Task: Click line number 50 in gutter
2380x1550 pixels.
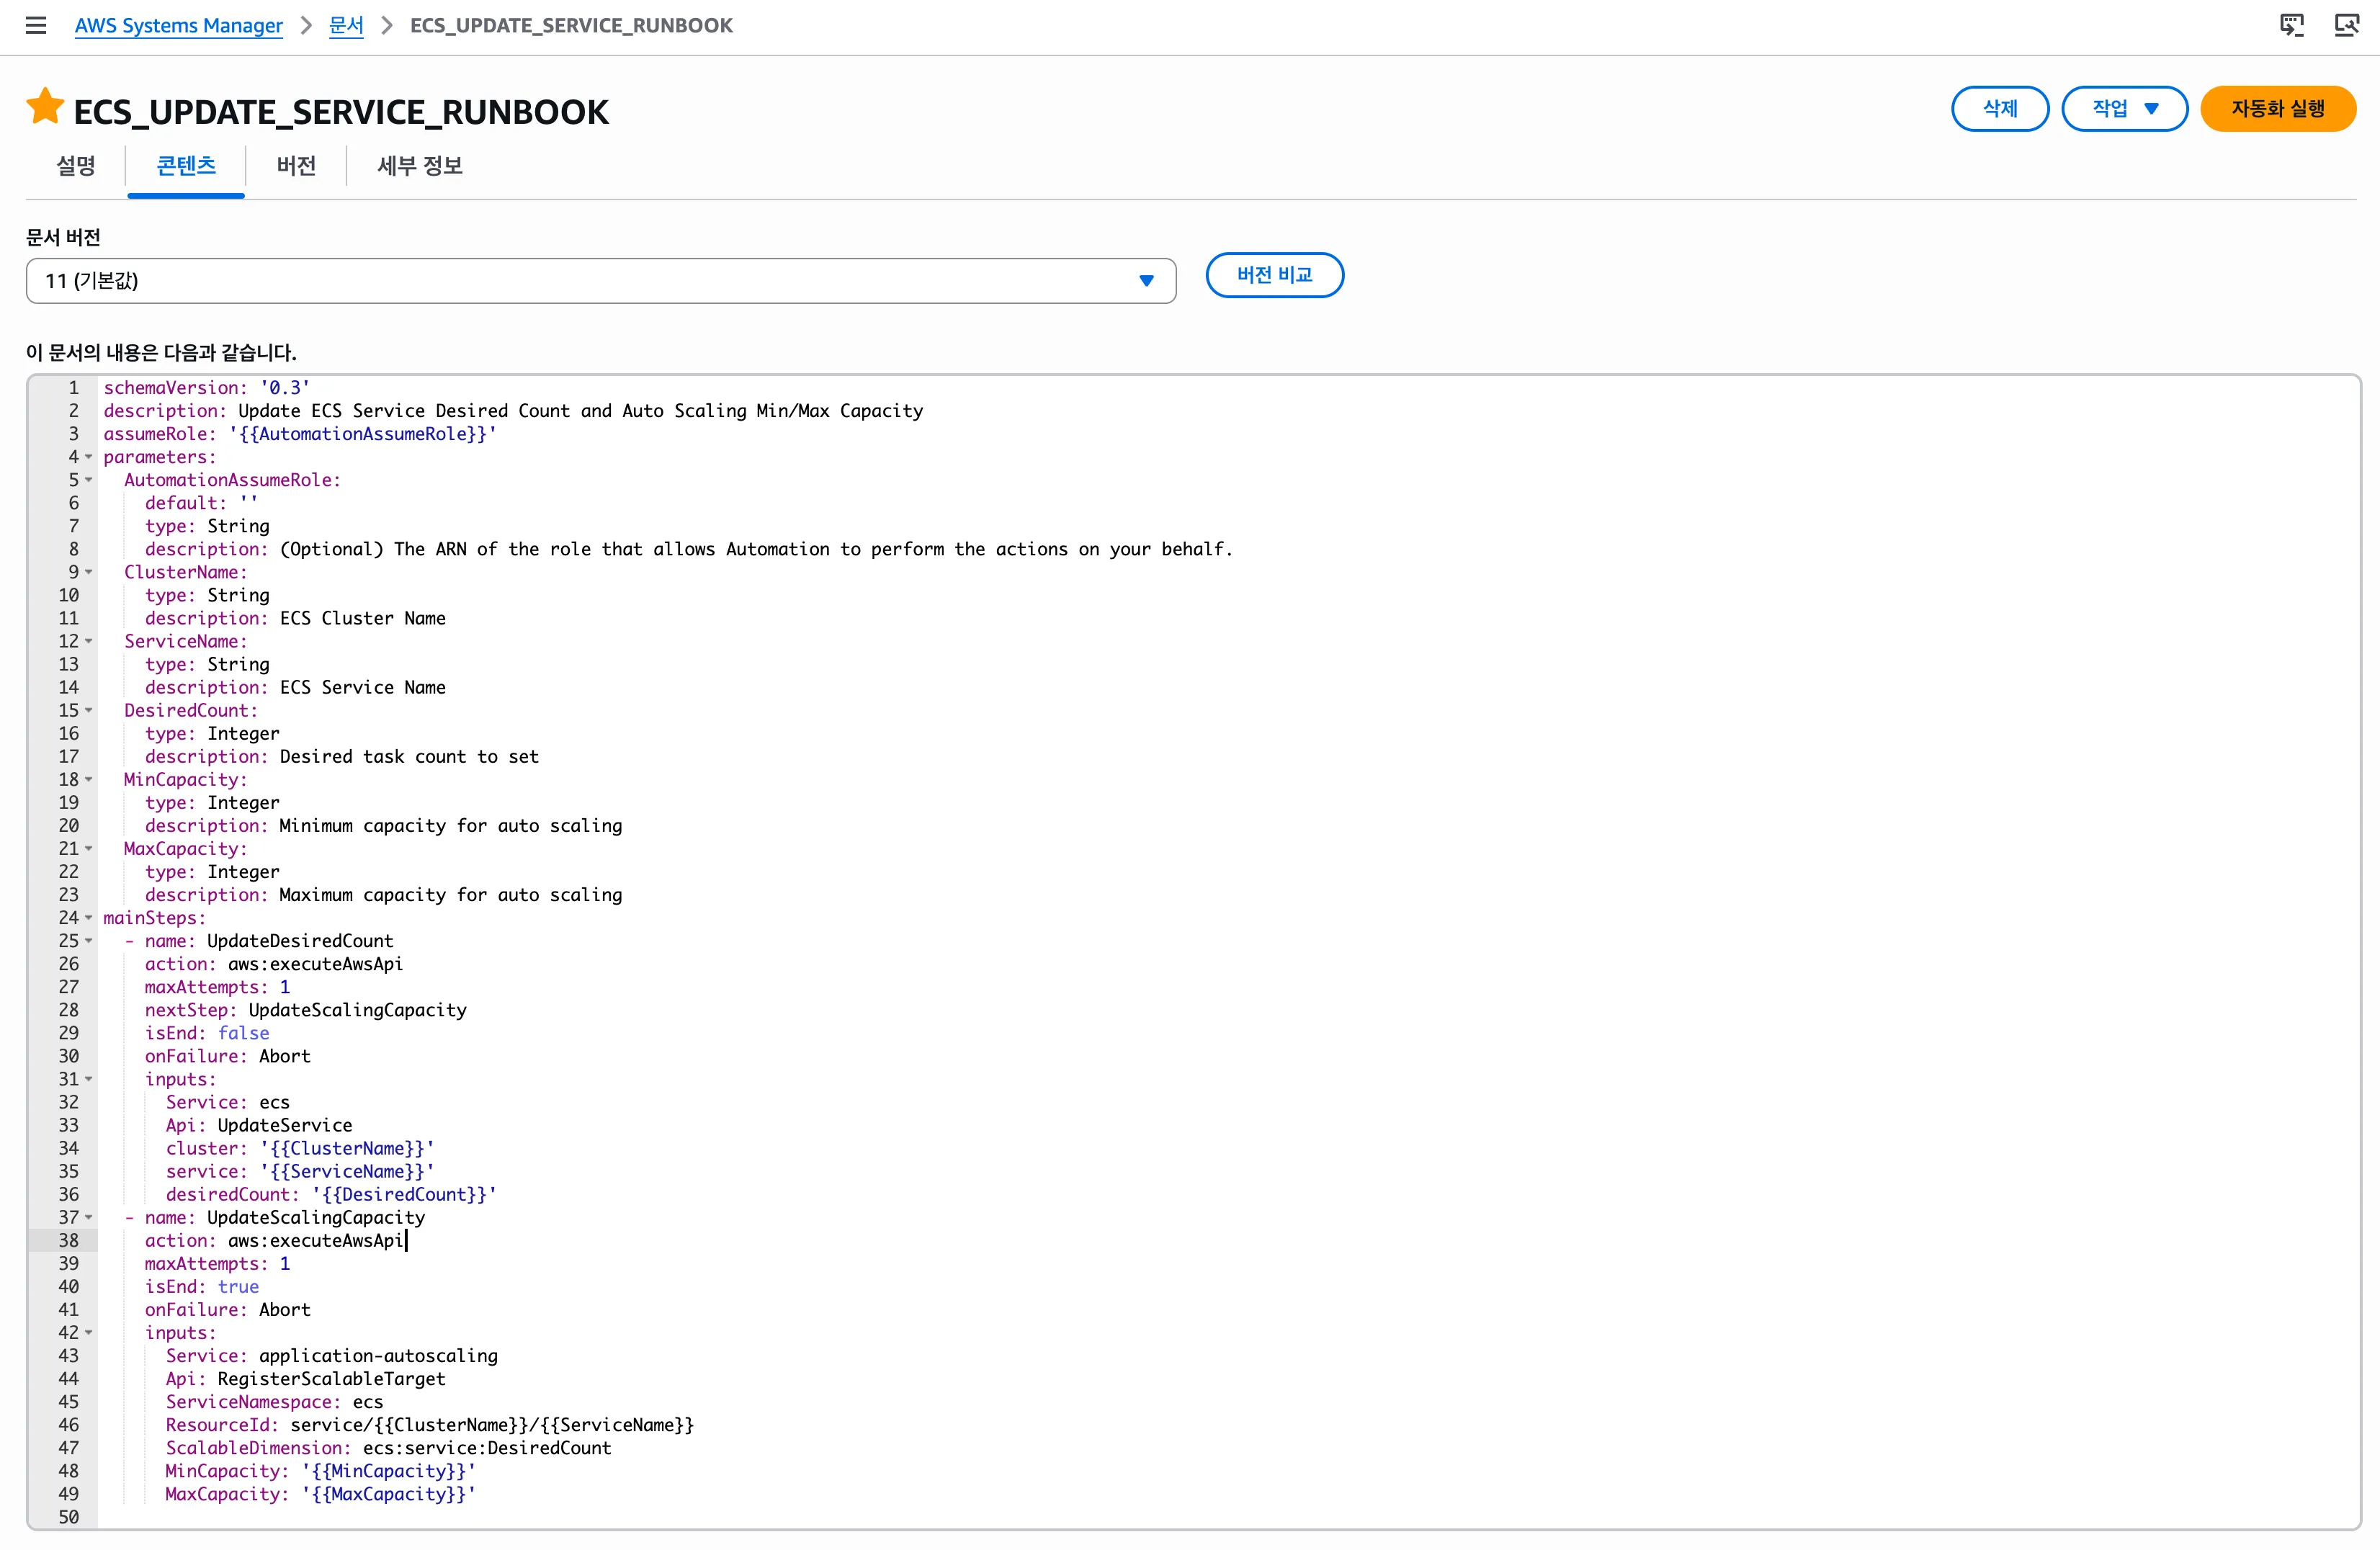Action: (68, 1517)
